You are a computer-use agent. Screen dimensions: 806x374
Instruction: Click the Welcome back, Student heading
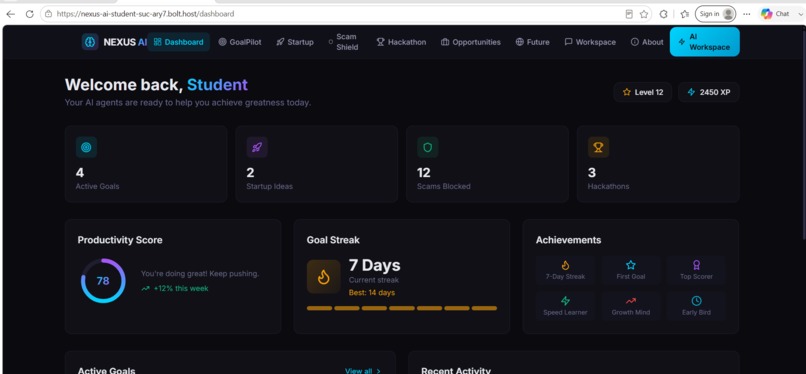pyautogui.click(x=156, y=85)
